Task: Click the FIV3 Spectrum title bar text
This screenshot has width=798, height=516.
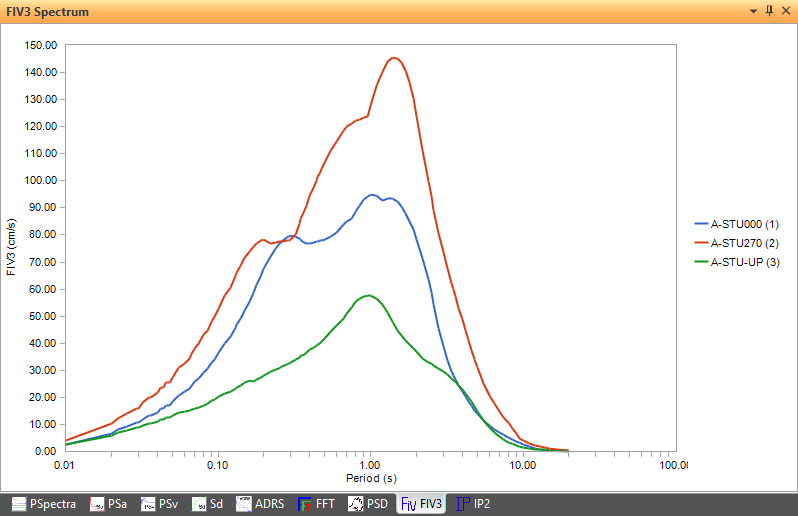Action: point(49,12)
